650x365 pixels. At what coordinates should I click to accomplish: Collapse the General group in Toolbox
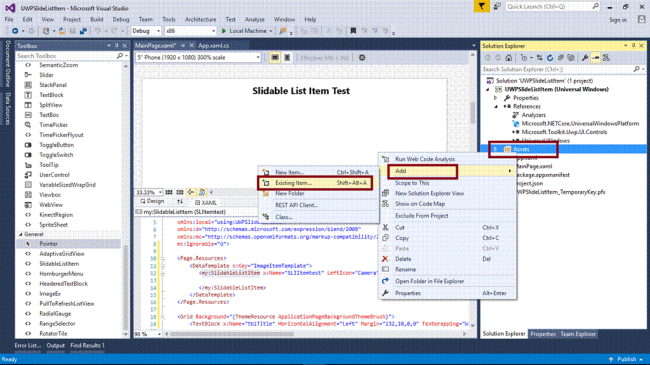click(x=21, y=234)
